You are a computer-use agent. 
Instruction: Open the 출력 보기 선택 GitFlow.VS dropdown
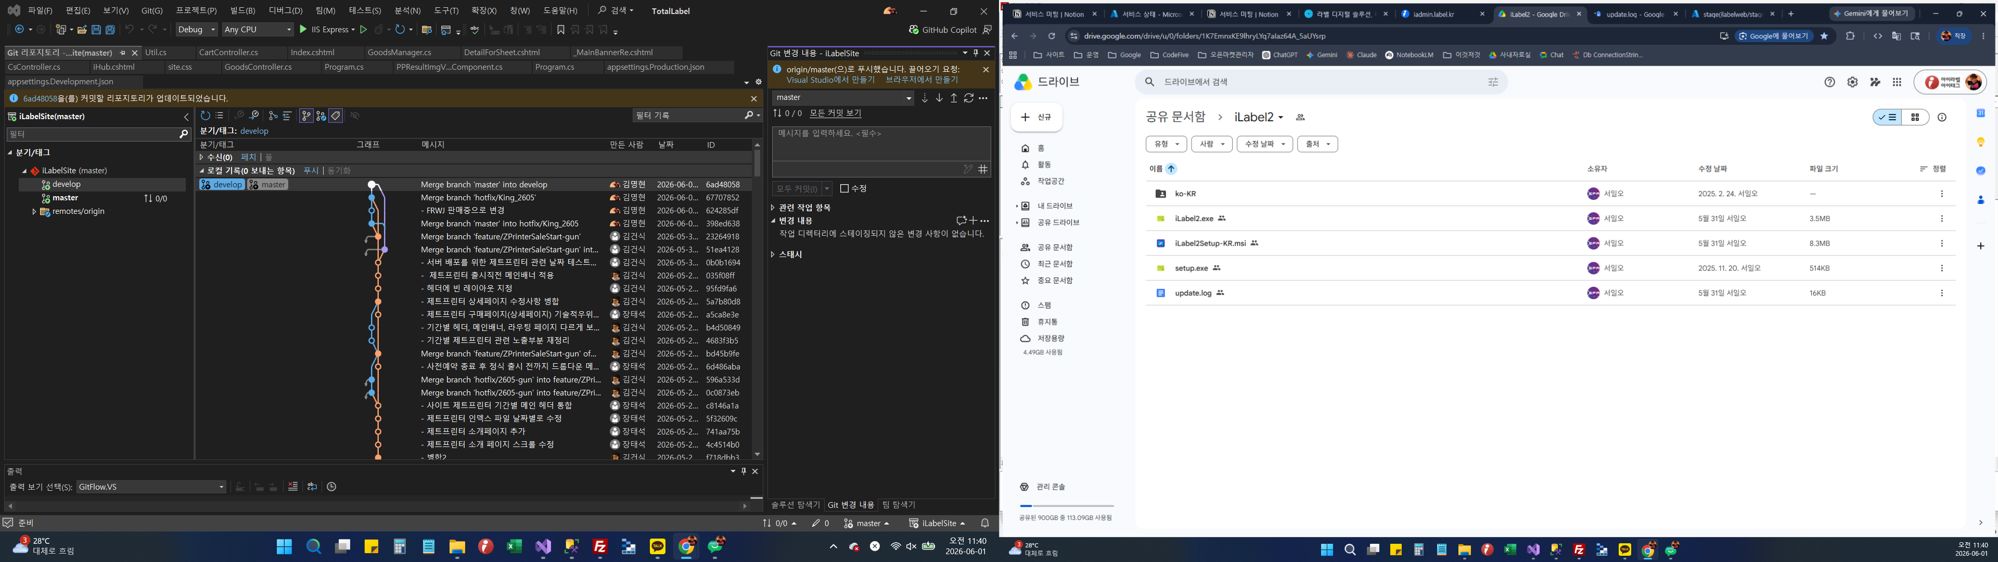pyautogui.click(x=151, y=487)
